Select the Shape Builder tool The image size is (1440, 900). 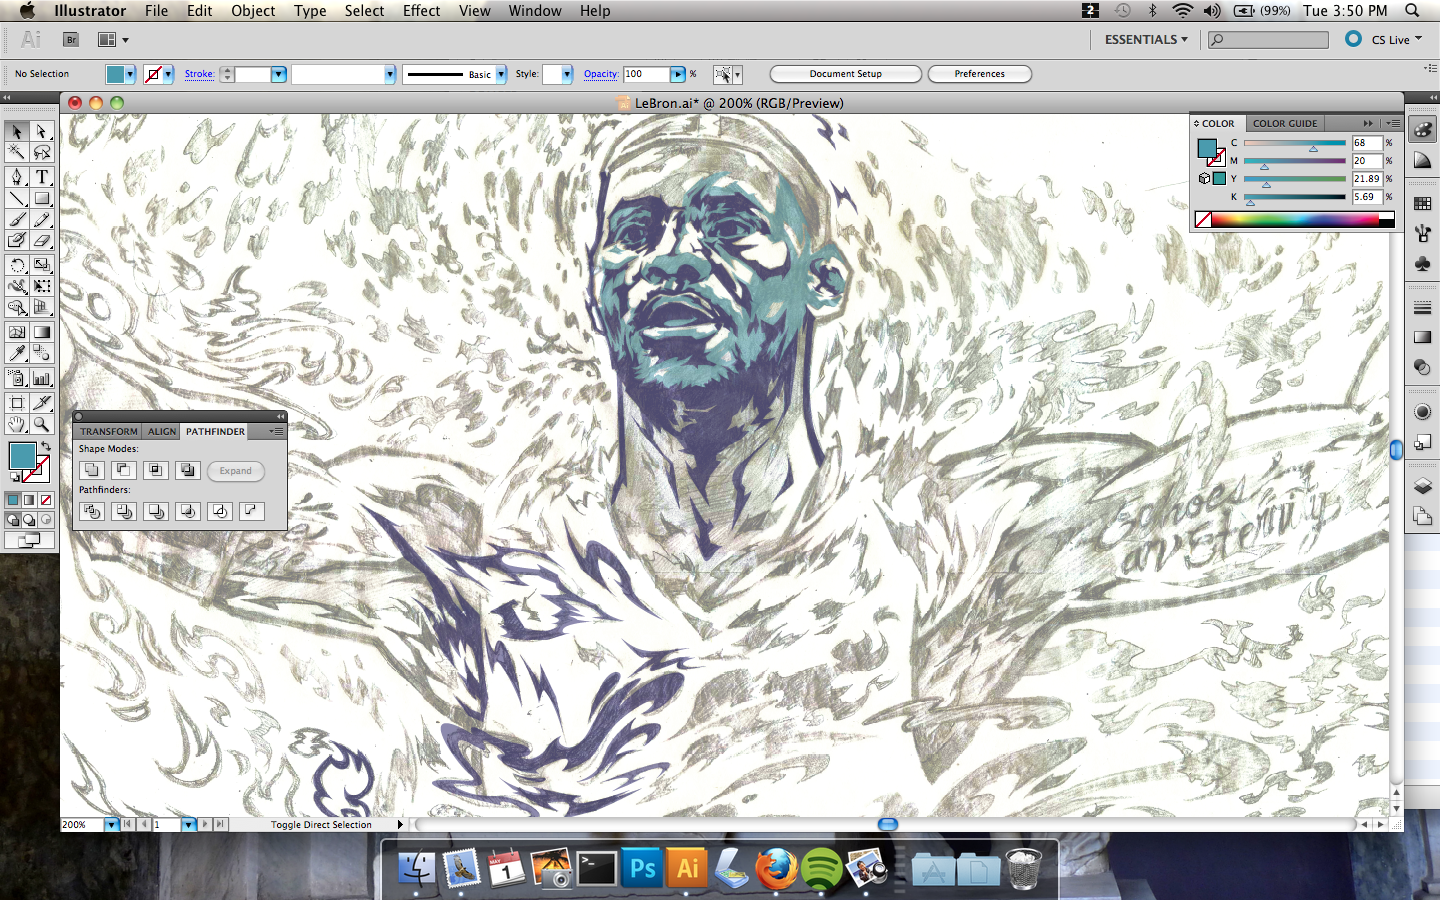coord(17,307)
